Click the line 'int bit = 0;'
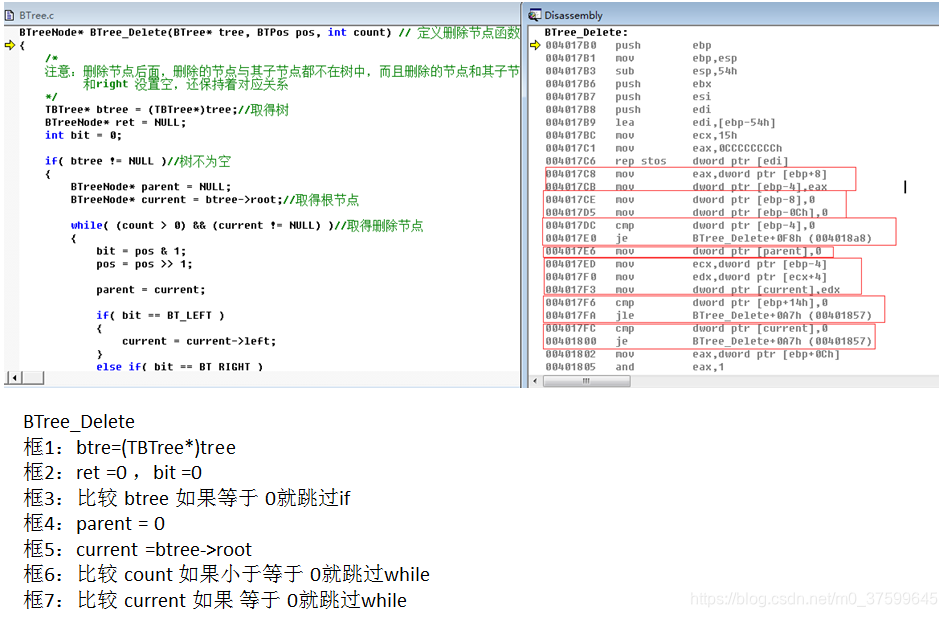The image size is (947, 617). [x=83, y=135]
